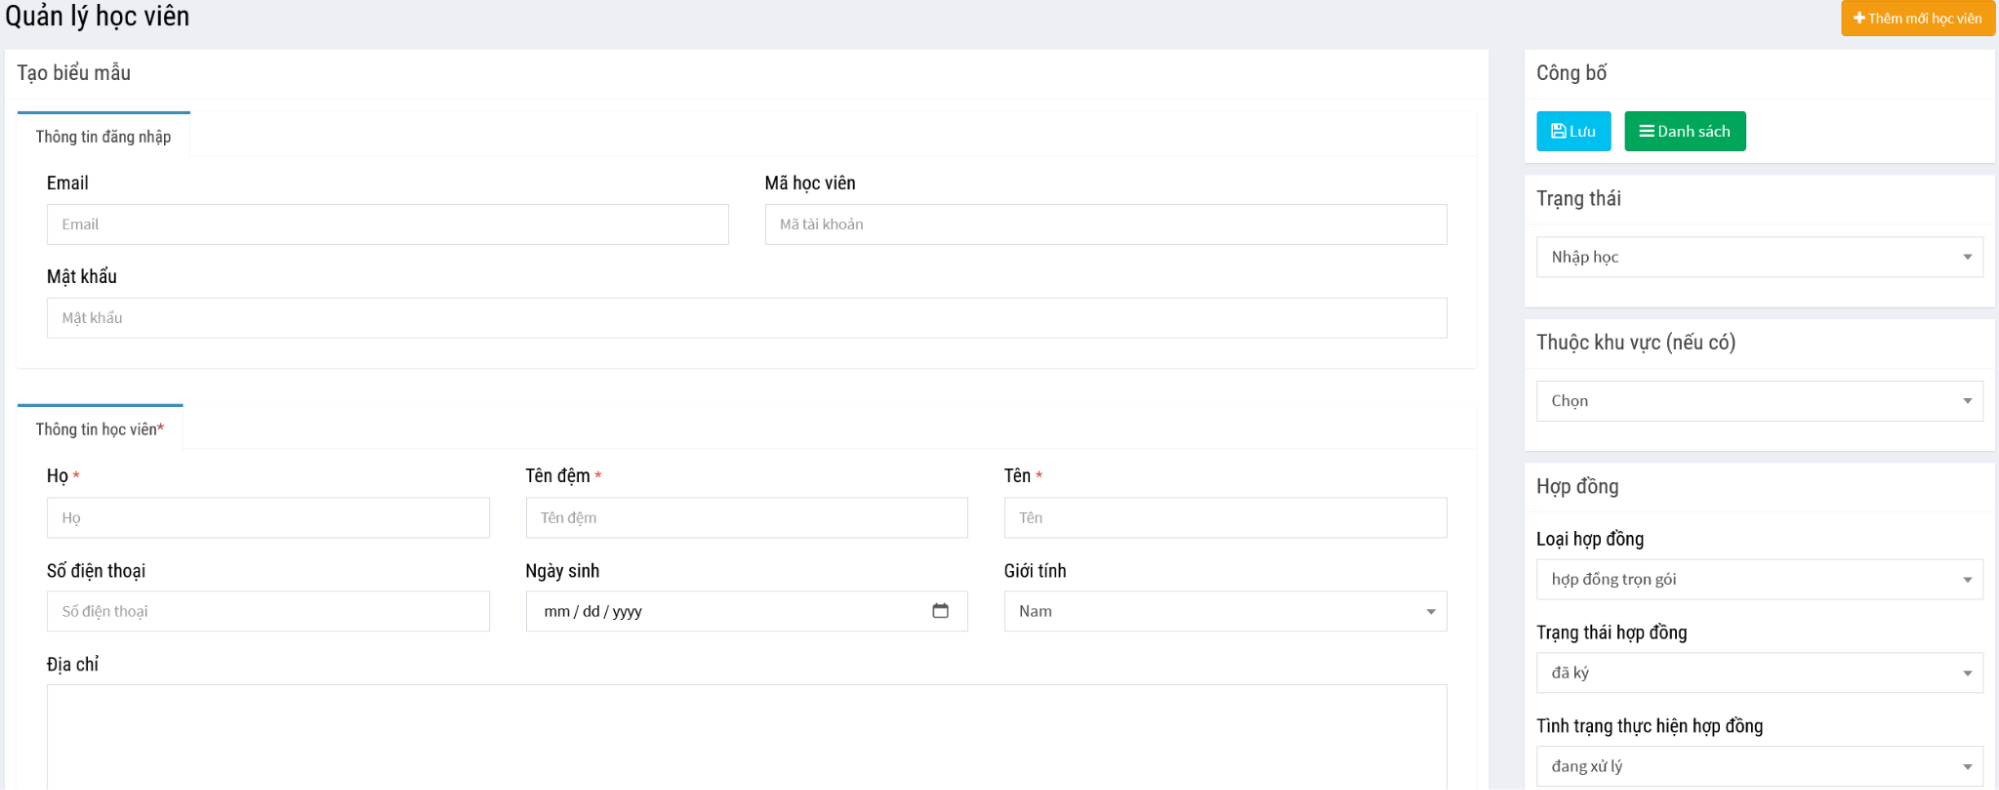Focus the Số điện thoại field
The image size is (1999, 790).
(268, 611)
